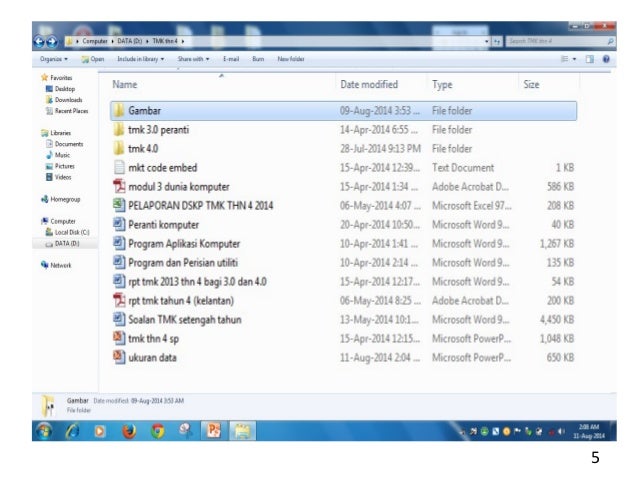Open Downloads in Favorites sidebar
Viewport: 638px width, 479px height.
(69, 101)
